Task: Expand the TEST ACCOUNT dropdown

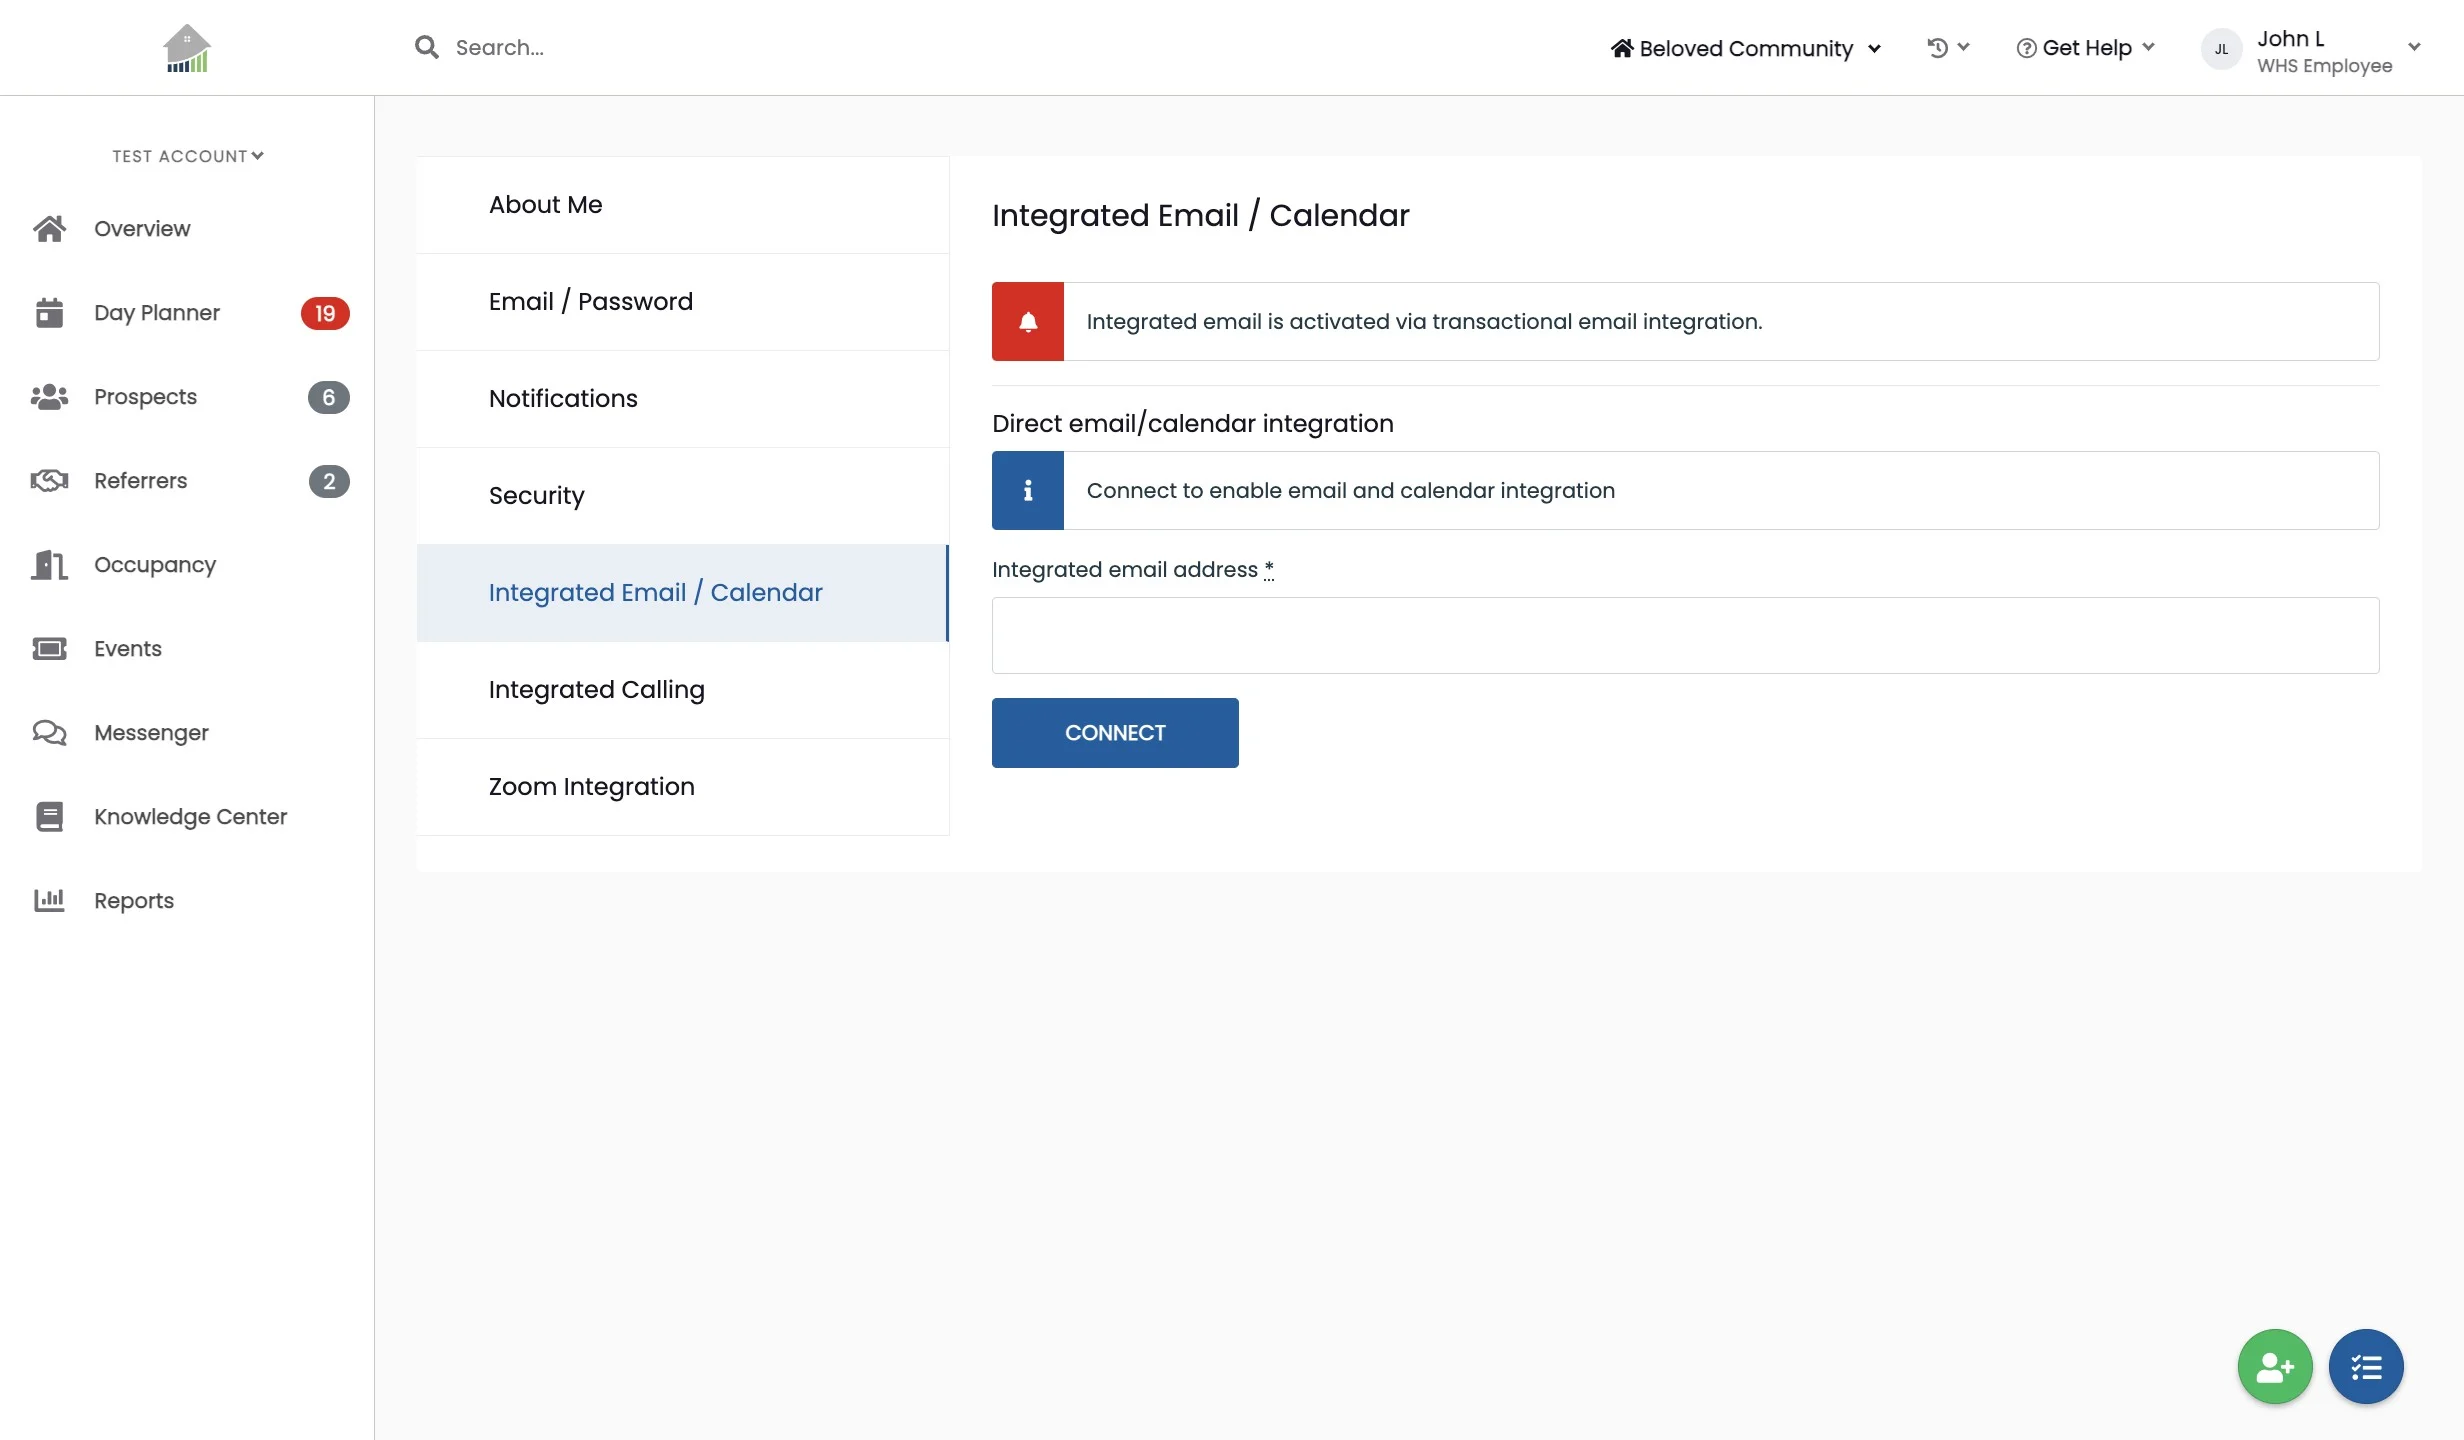Action: point(187,156)
